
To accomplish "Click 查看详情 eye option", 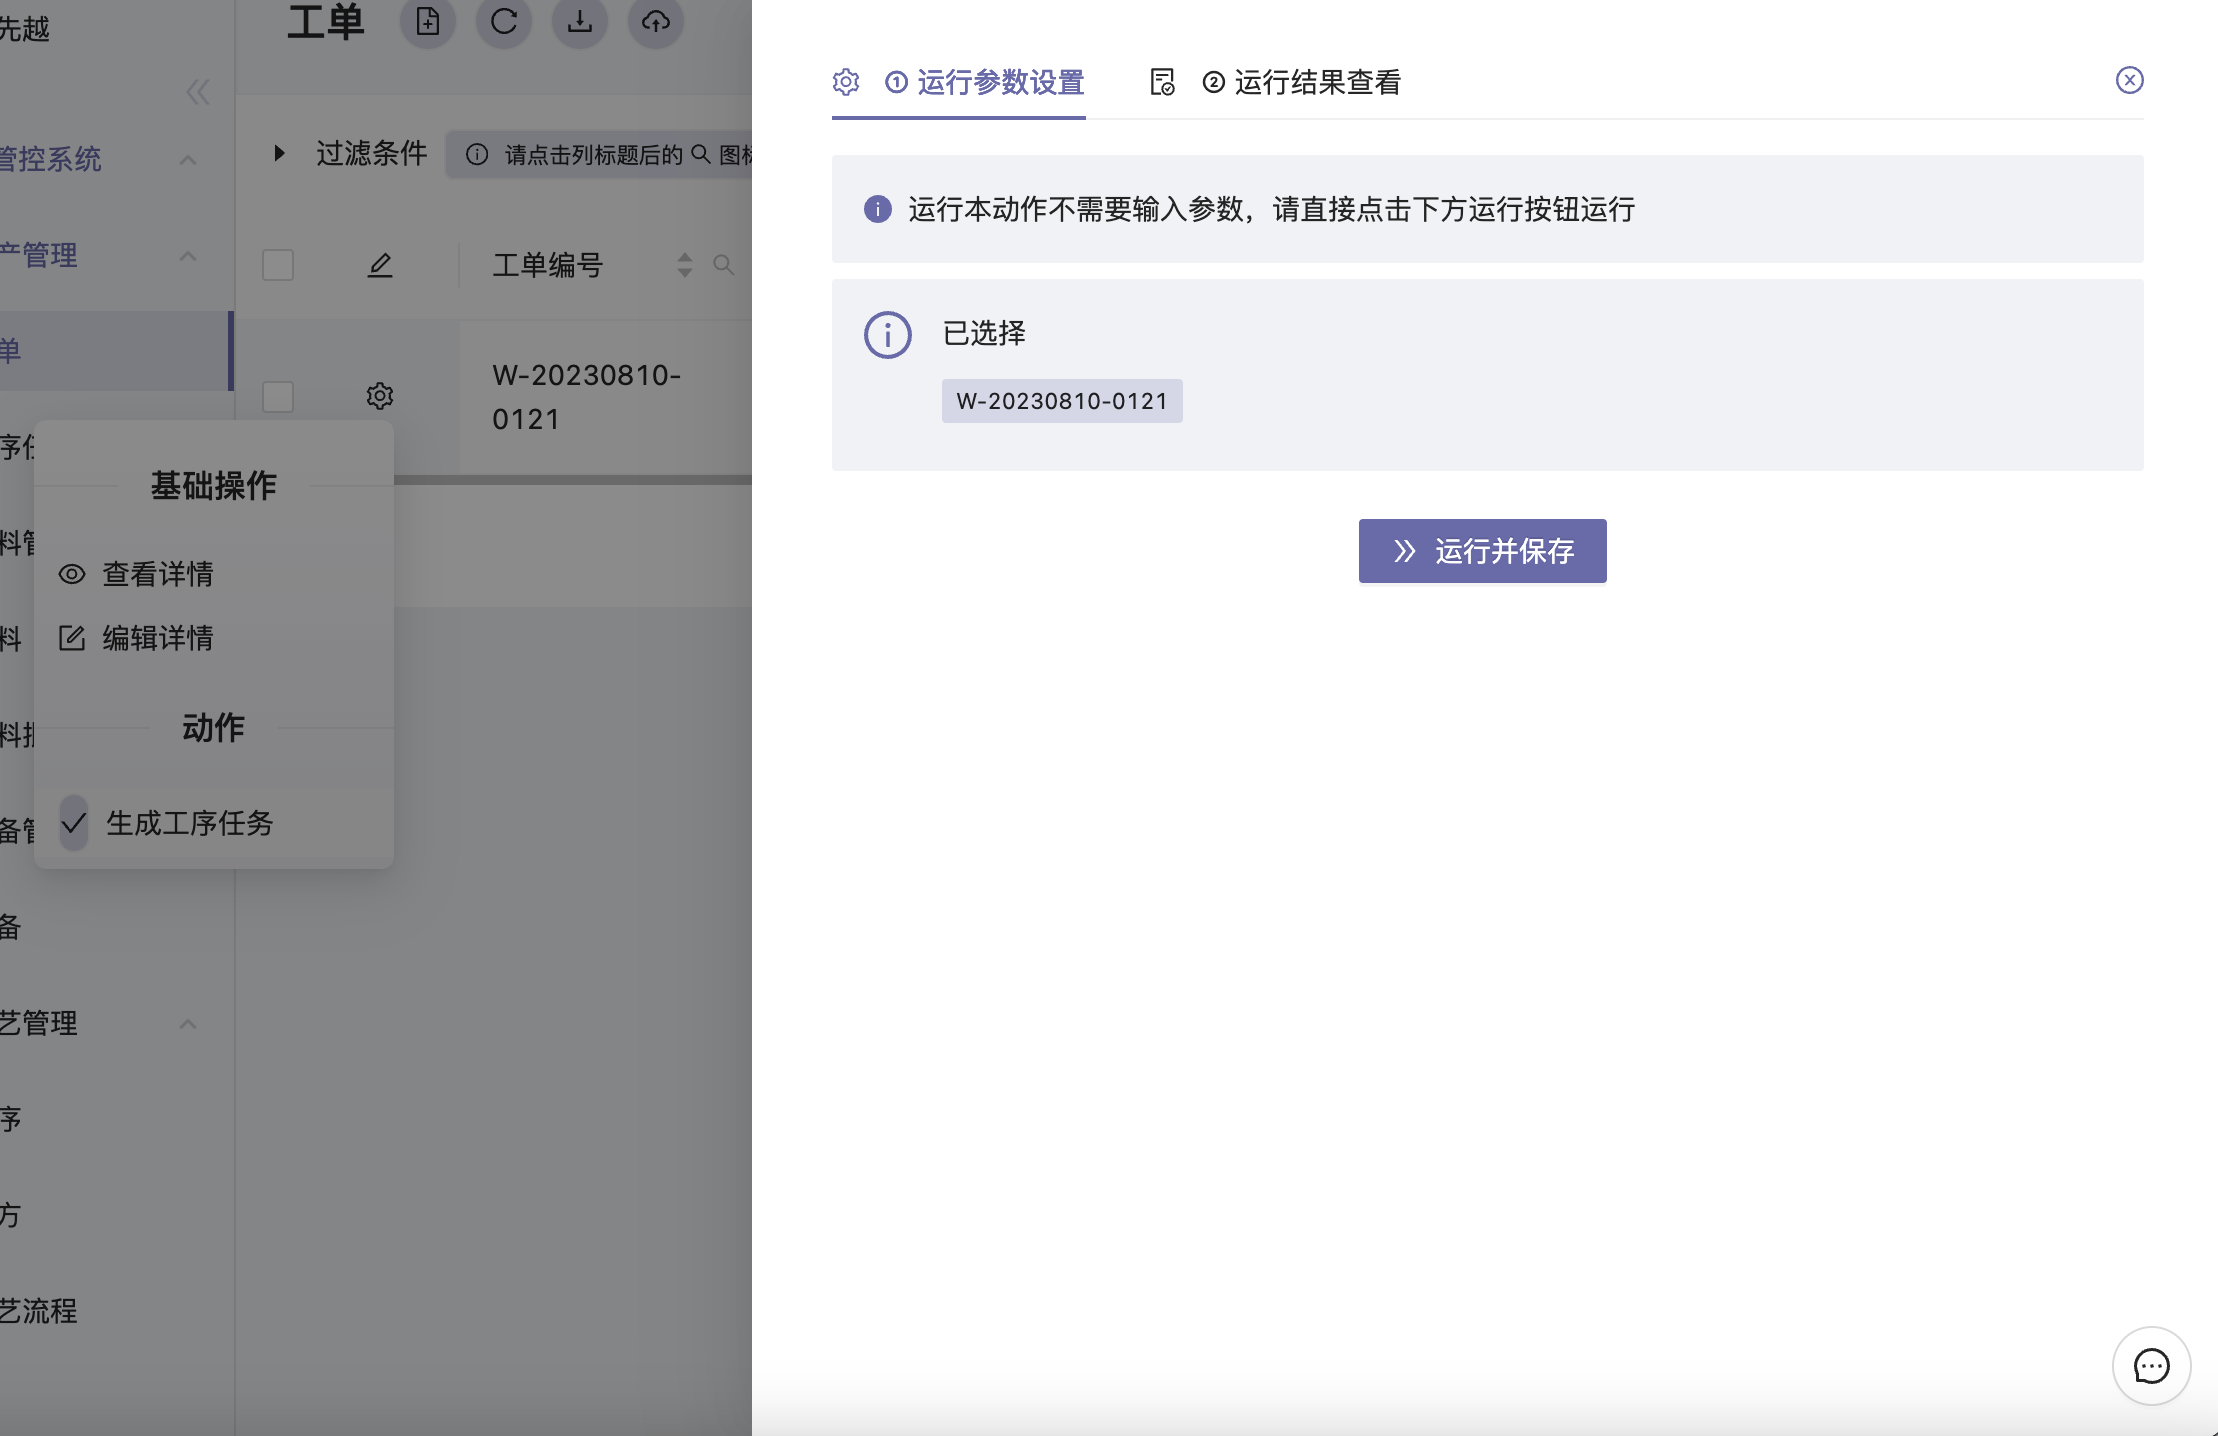I will coord(157,574).
